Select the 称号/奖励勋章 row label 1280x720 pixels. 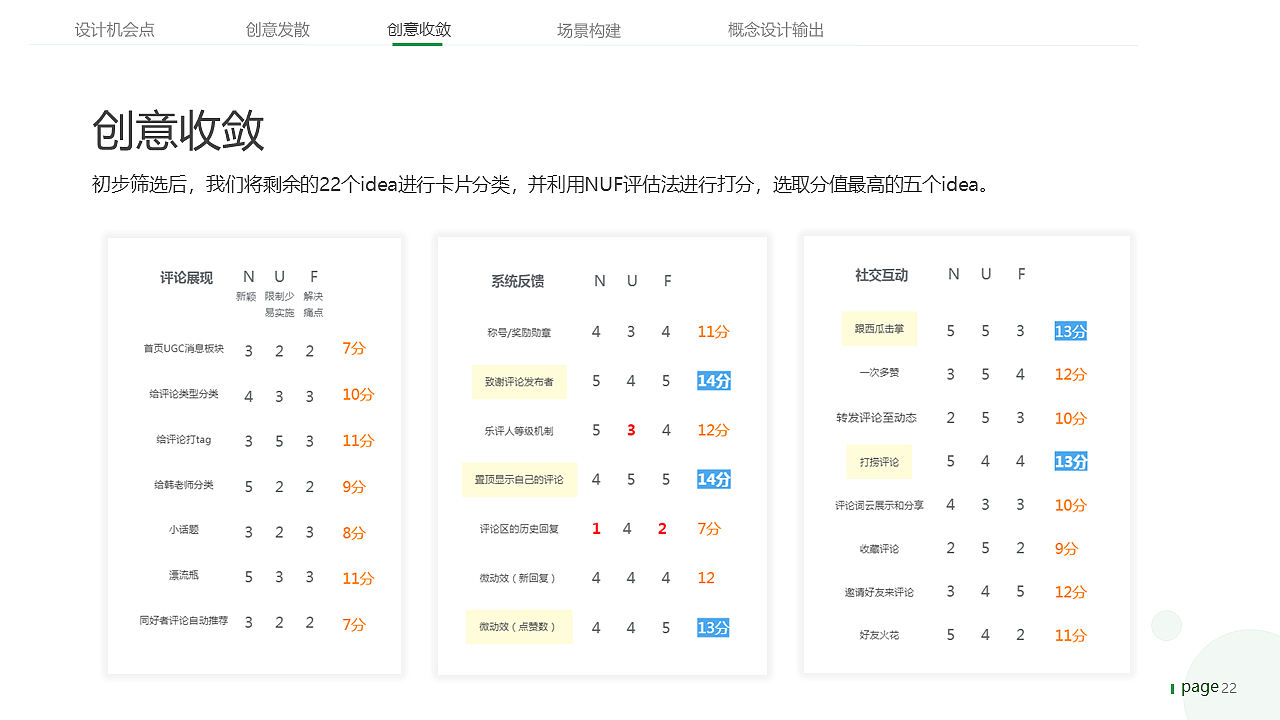click(521, 331)
